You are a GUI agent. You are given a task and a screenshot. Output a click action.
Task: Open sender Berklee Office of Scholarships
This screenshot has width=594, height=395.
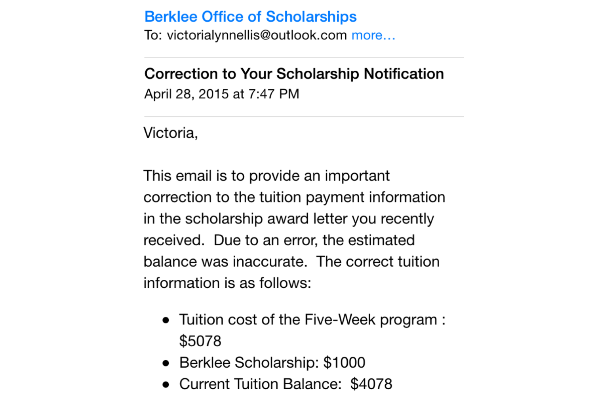pyautogui.click(x=250, y=17)
